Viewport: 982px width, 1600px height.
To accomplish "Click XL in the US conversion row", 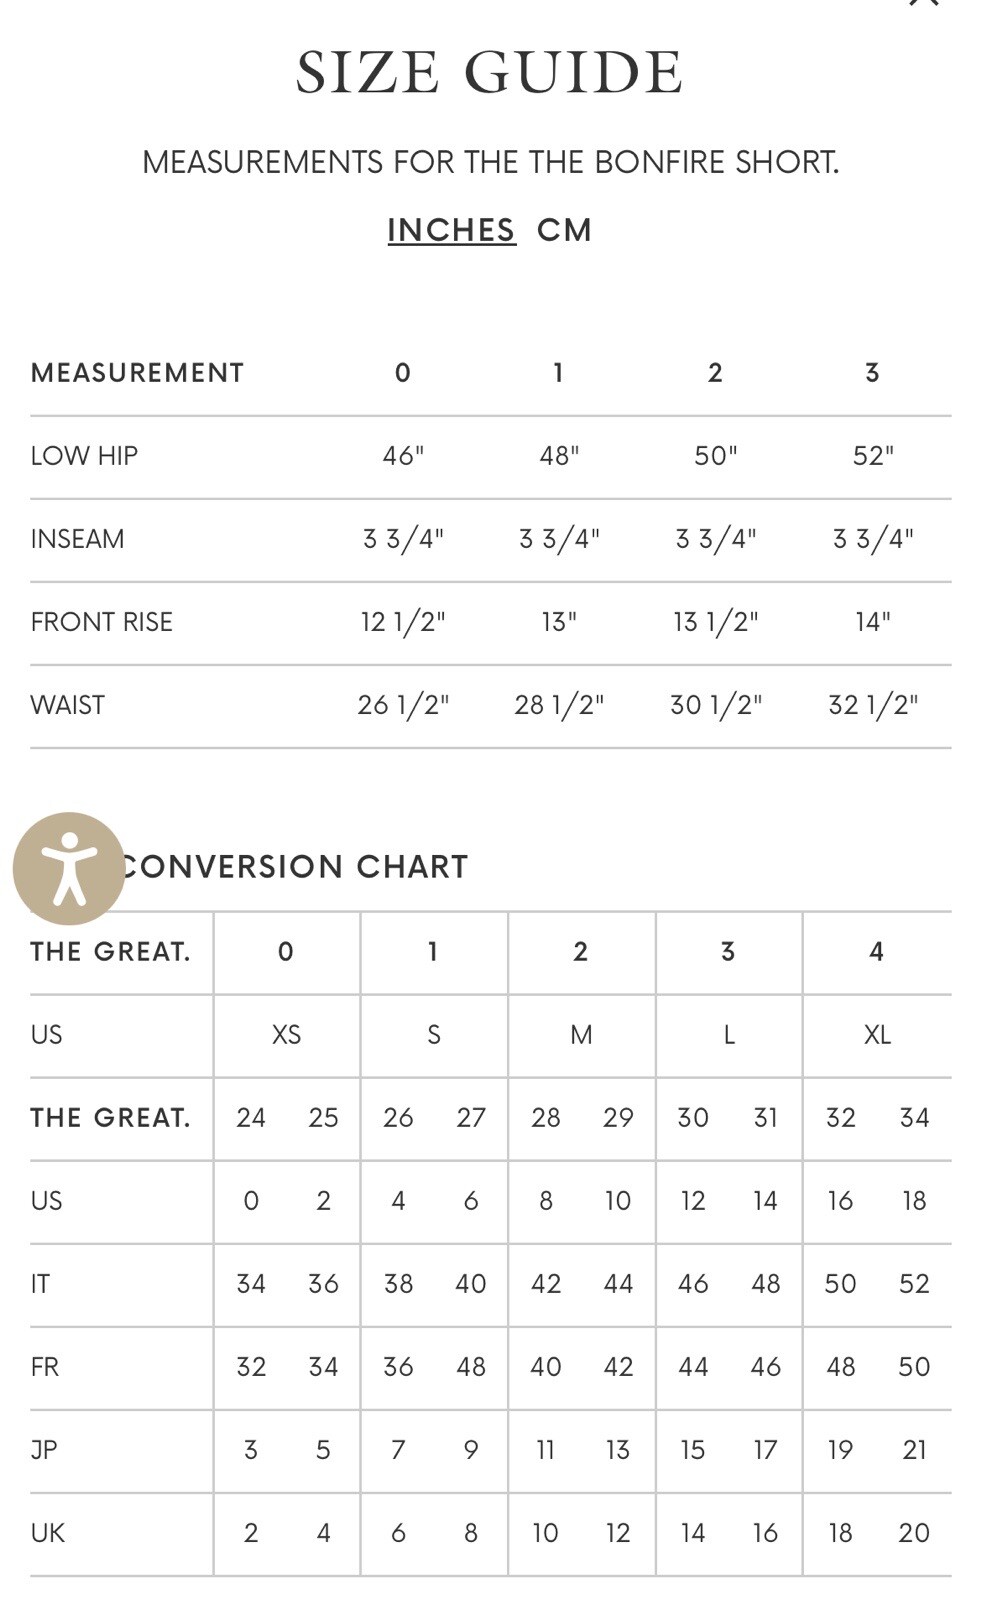I will 877,1035.
